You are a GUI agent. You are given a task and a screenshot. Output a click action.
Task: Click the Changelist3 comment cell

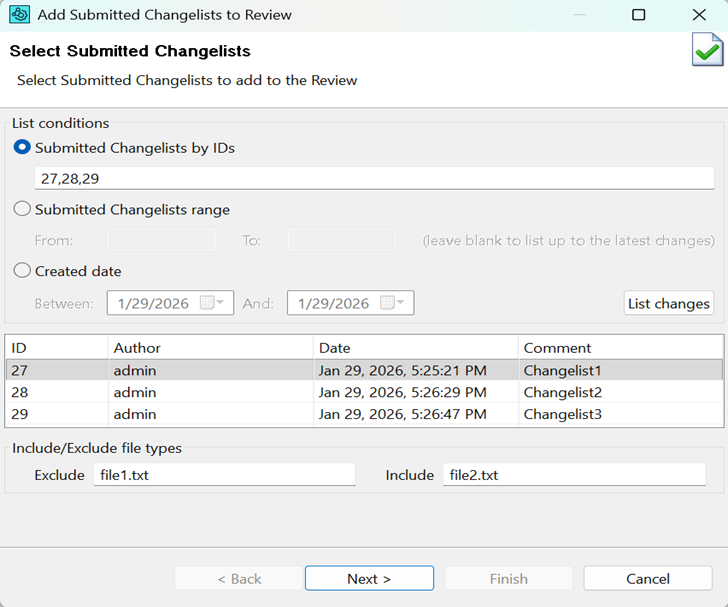click(x=562, y=414)
